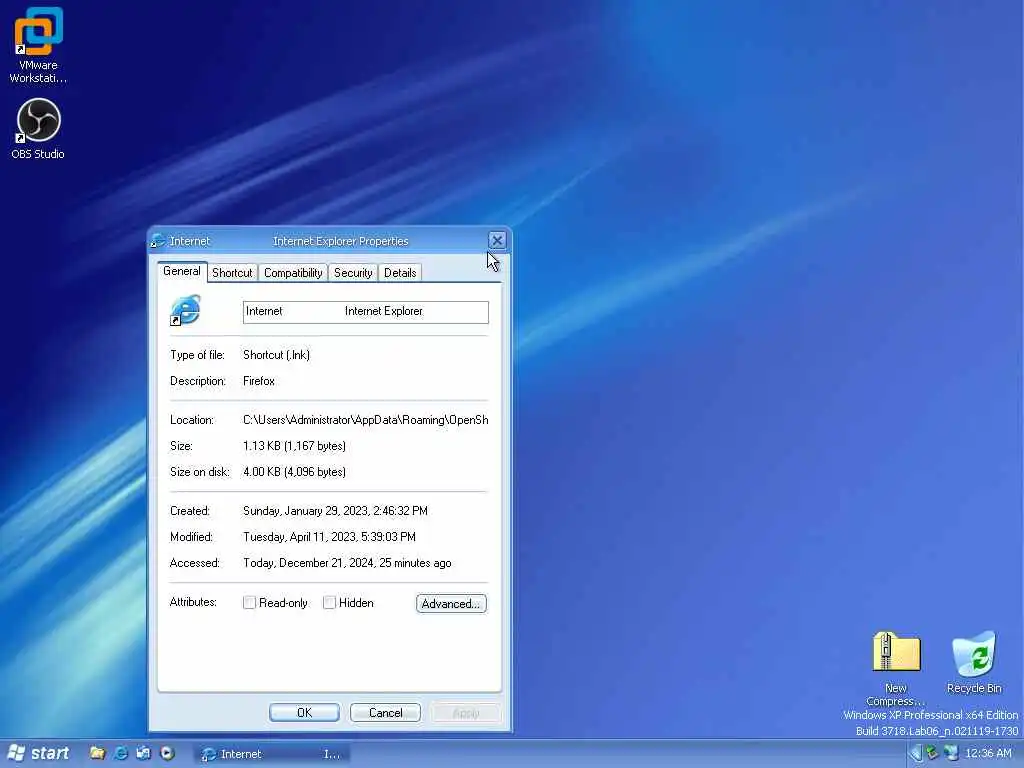Close the Internet Explorer Properties dialog
The height and width of the screenshot is (768, 1024).
click(497, 240)
